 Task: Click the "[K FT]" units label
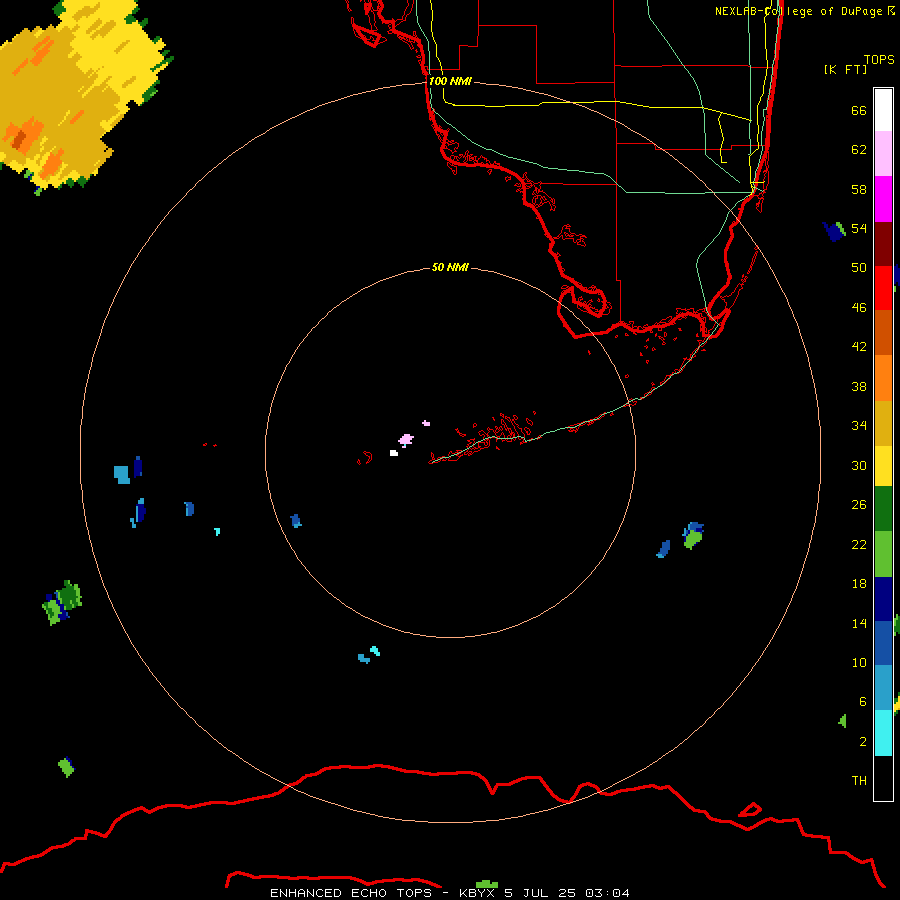click(x=845, y=69)
